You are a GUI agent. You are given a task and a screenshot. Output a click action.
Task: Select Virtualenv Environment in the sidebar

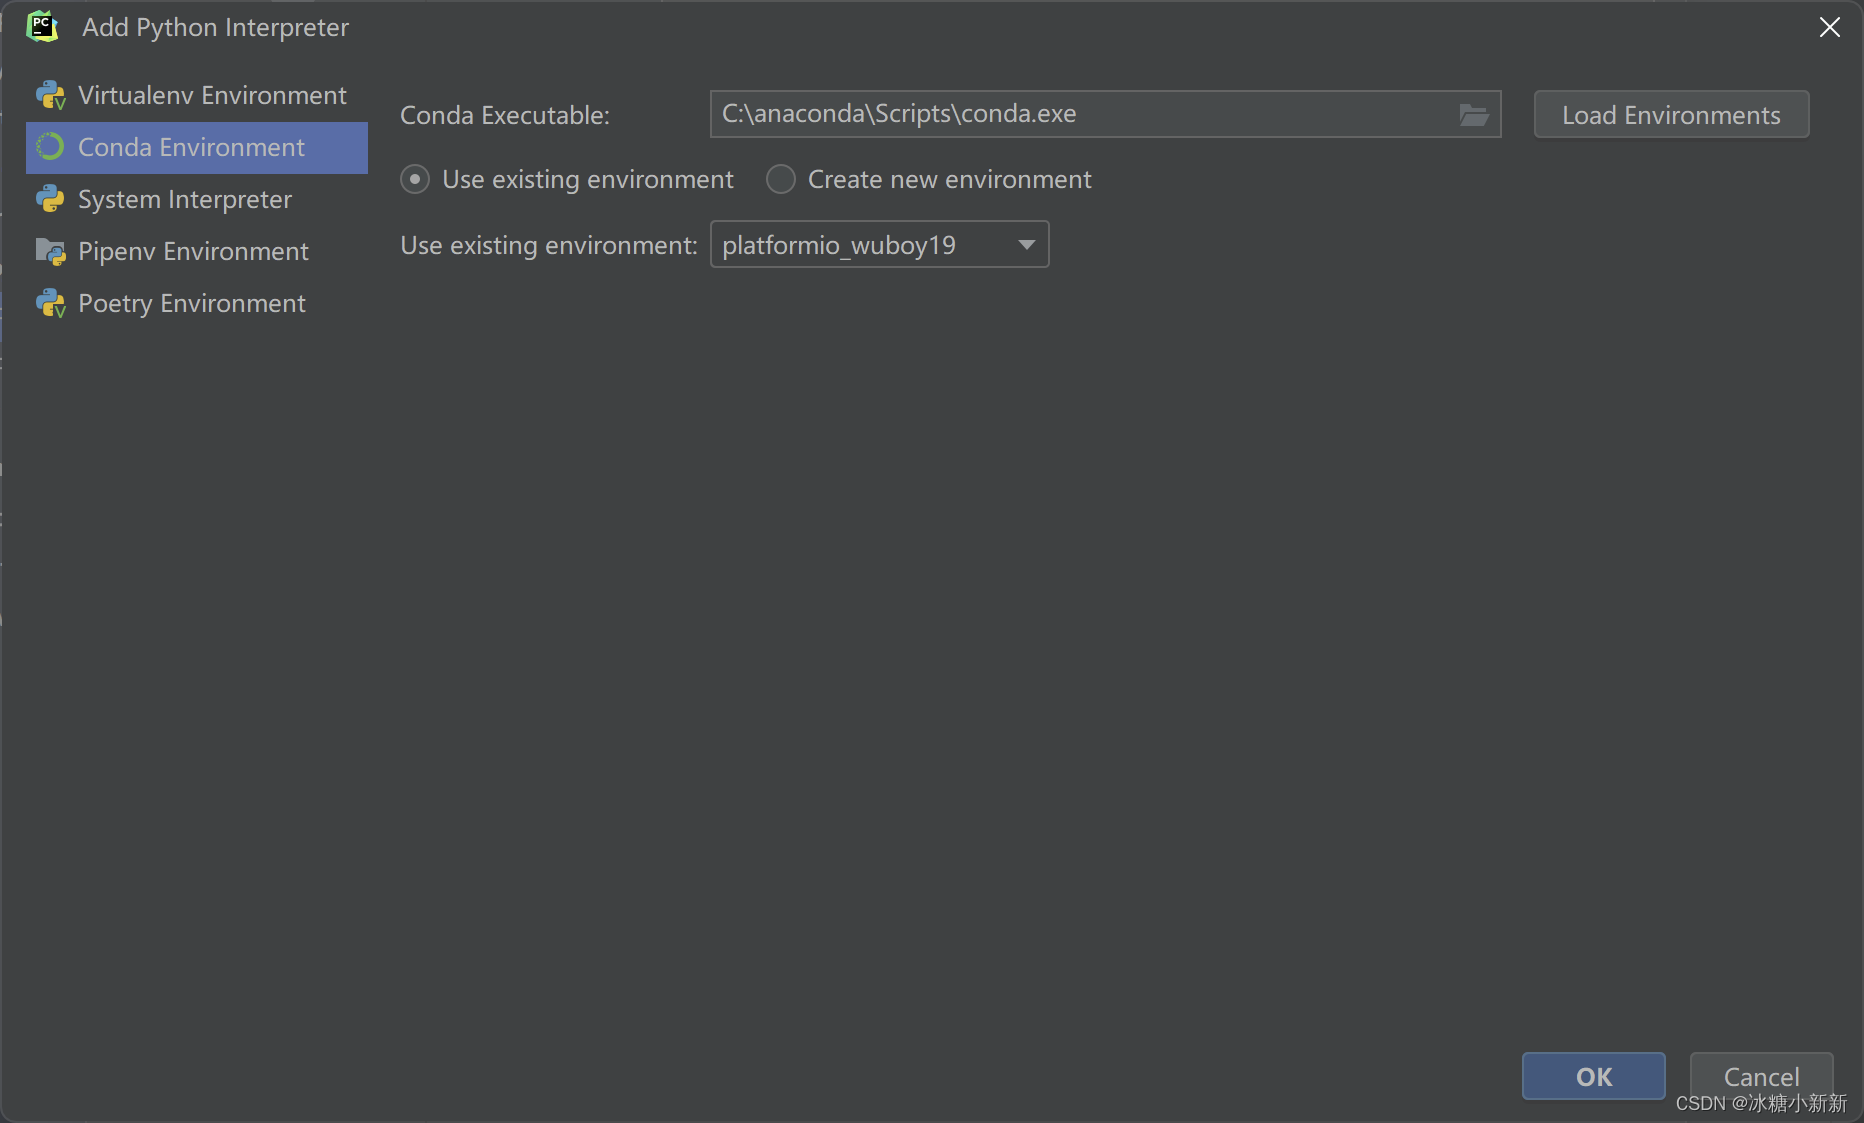click(x=197, y=95)
